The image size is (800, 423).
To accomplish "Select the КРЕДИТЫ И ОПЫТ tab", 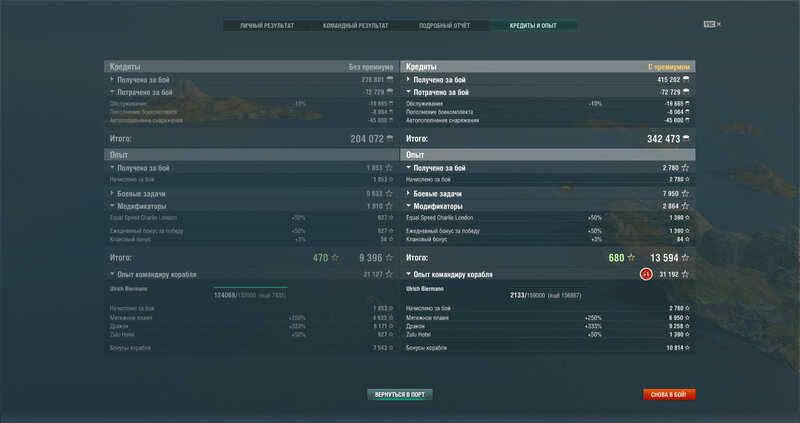I will pos(533,26).
